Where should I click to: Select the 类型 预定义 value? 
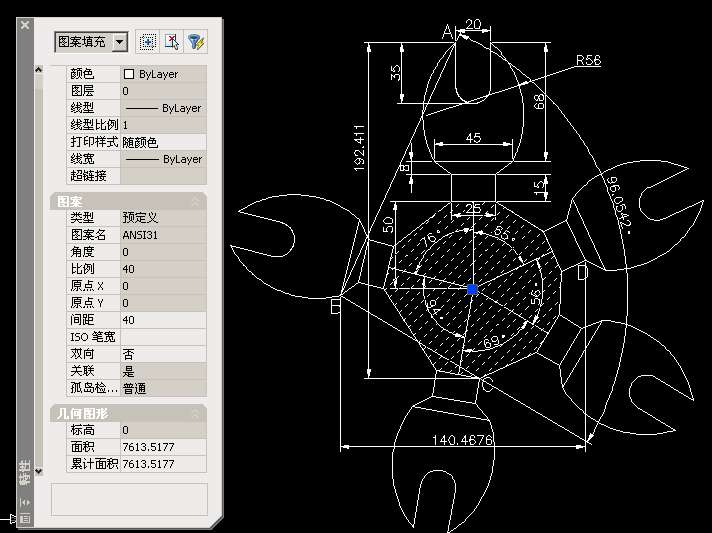(163, 218)
